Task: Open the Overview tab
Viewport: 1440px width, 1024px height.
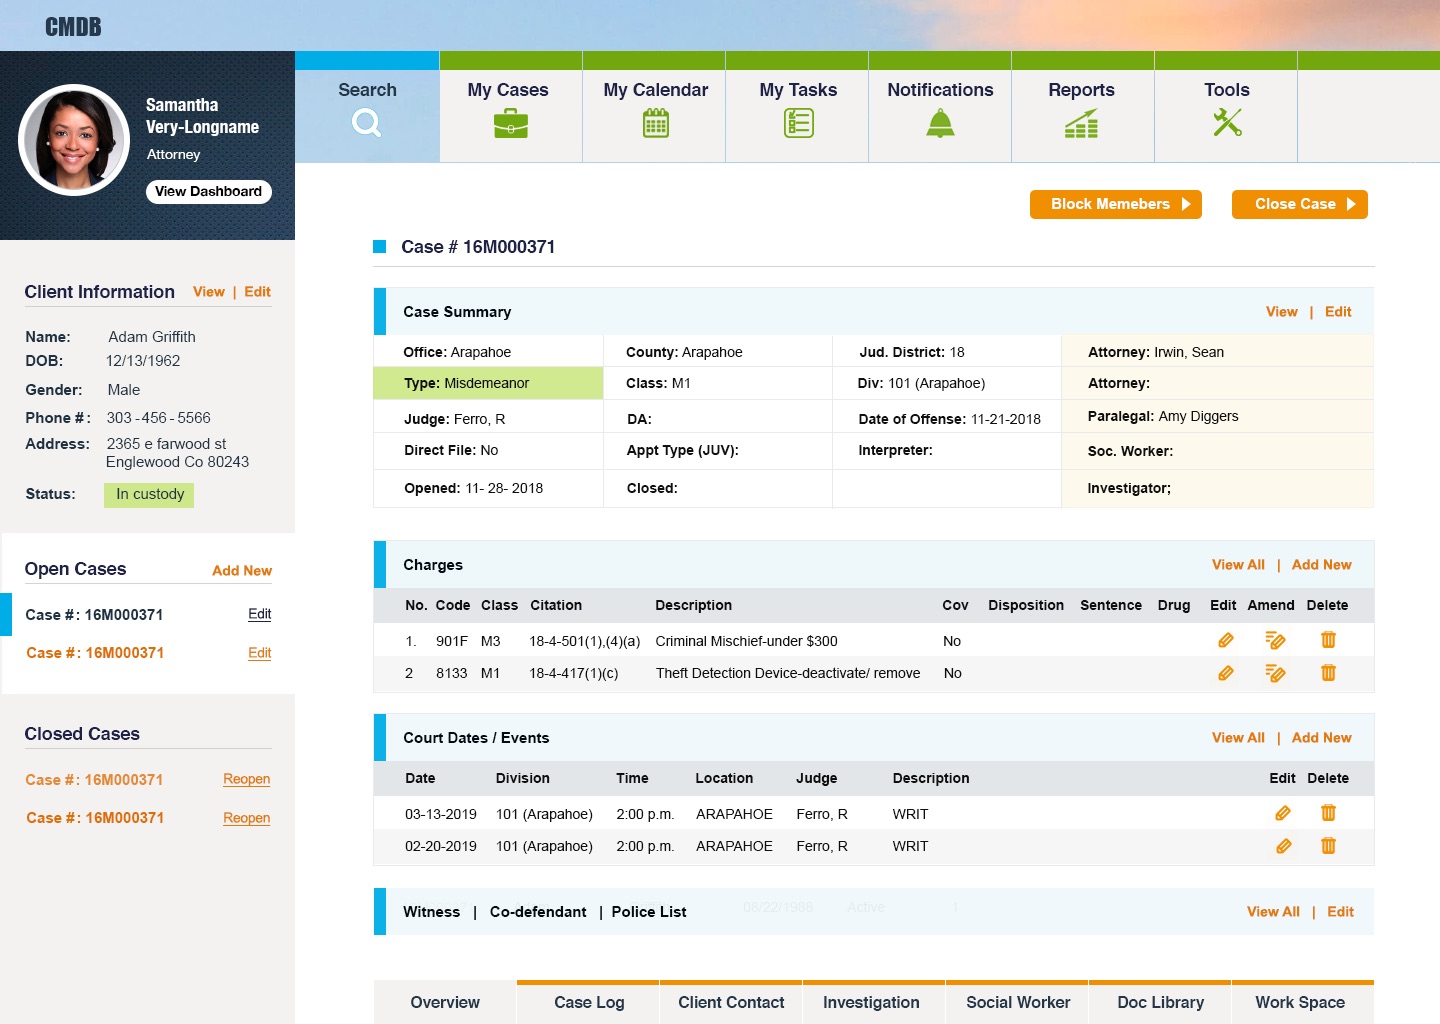Action: (445, 1002)
